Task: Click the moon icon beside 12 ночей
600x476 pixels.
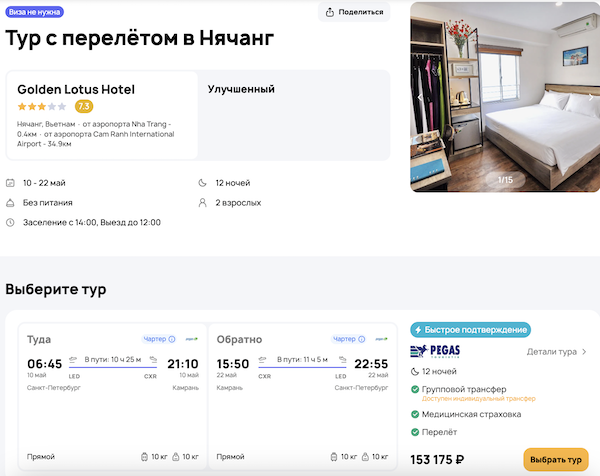Action: click(203, 183)
